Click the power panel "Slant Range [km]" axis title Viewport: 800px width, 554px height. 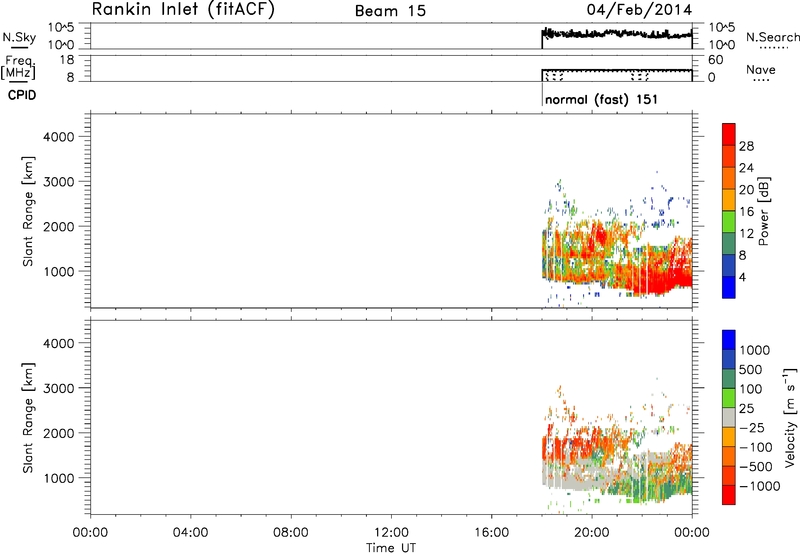click(x=28, y=211)
